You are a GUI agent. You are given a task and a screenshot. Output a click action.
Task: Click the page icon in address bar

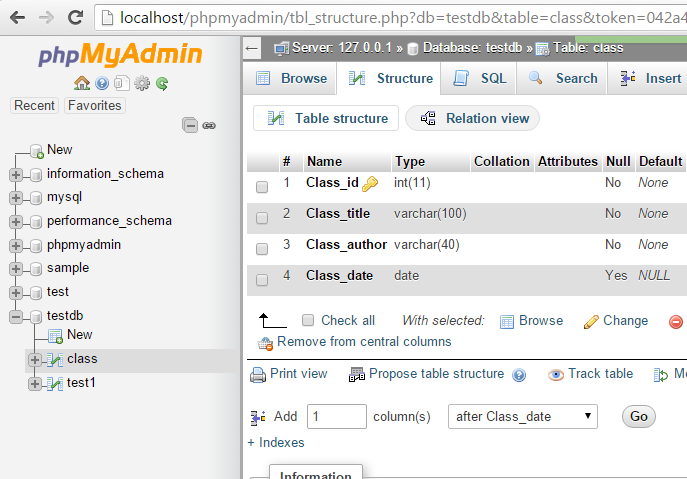107,18
